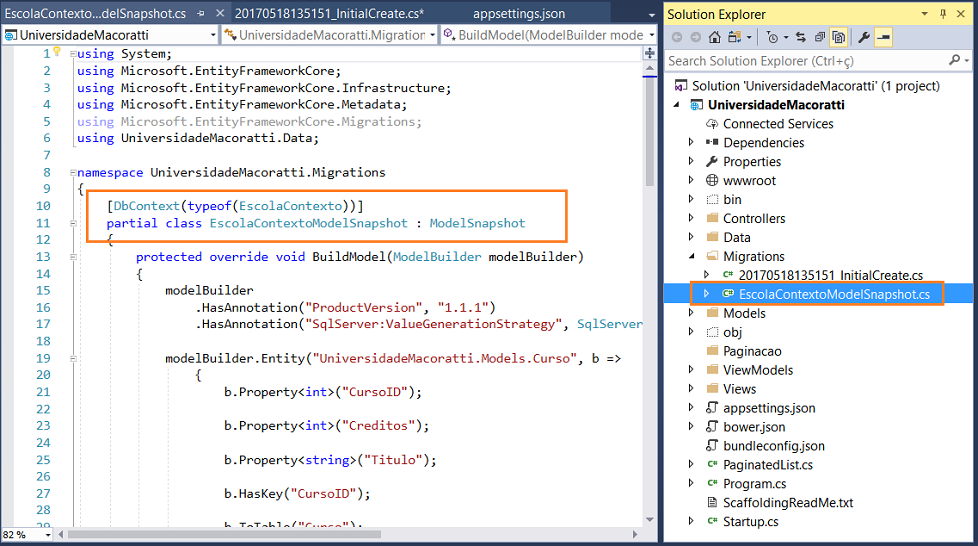Collapse the BuildModel method outline

coord(73,256)
